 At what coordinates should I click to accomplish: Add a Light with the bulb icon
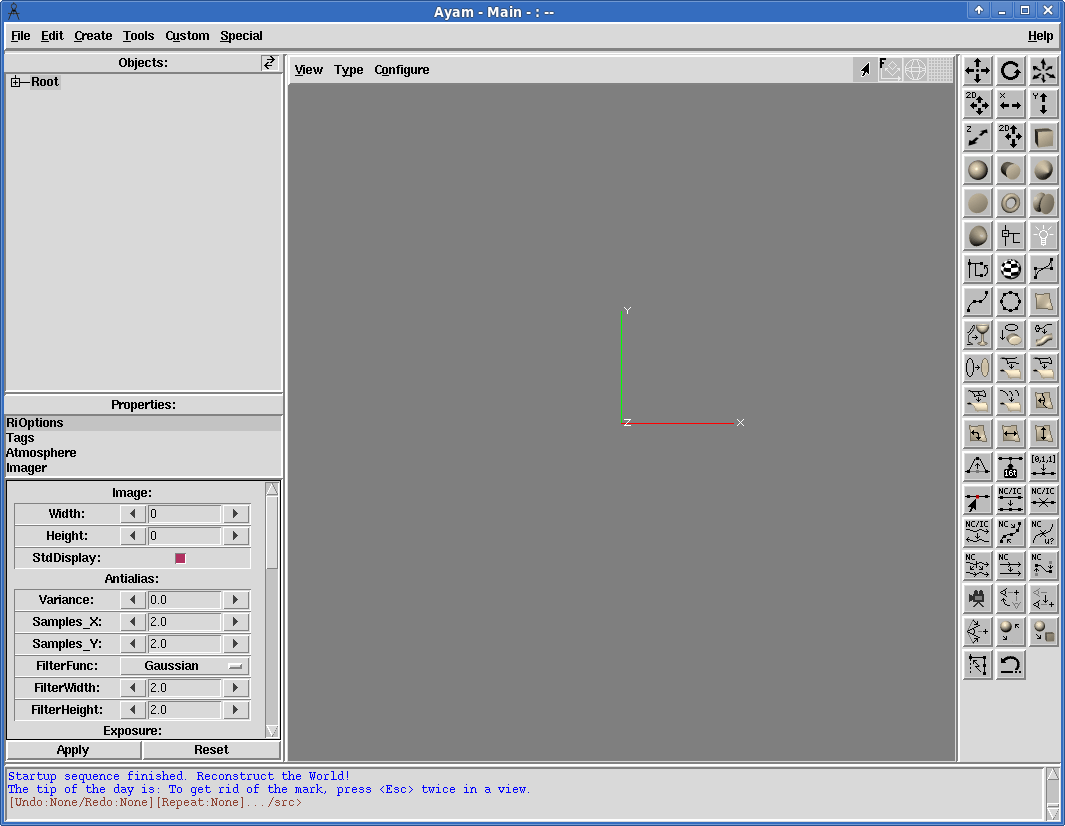click(x=1043, y=236)
